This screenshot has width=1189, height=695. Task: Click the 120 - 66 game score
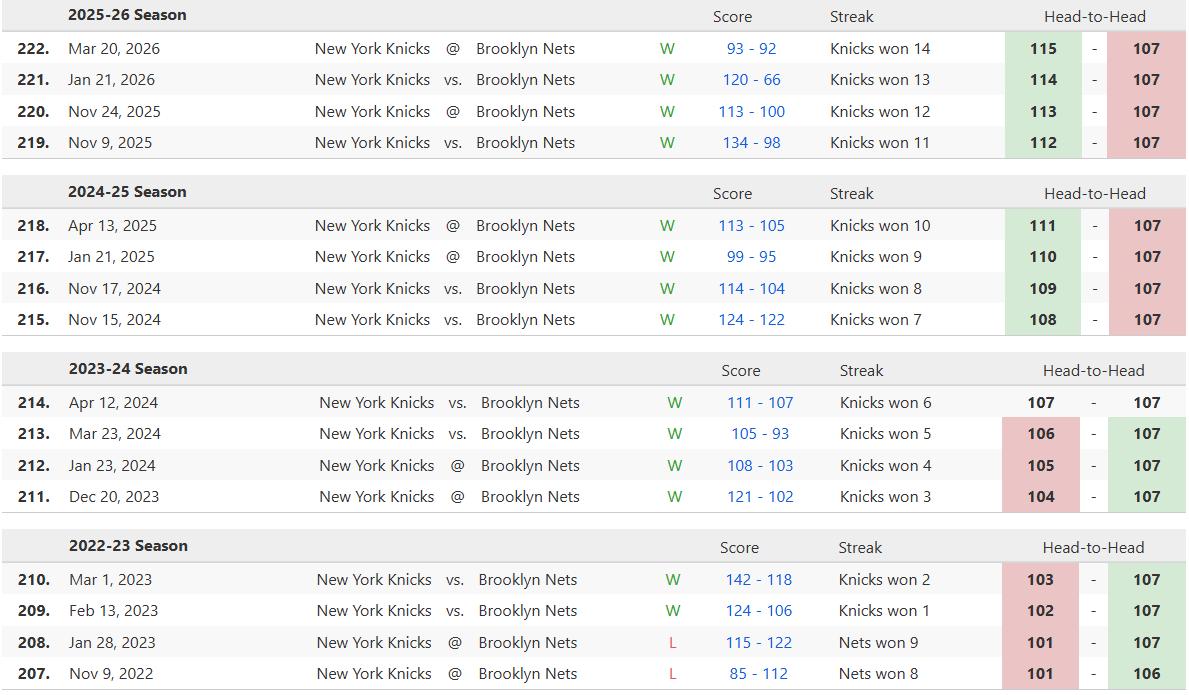coord(751,80)
